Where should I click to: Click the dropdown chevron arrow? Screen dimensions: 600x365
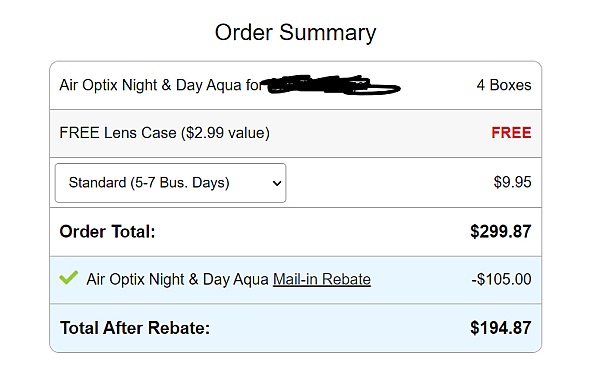pos(277,183)
